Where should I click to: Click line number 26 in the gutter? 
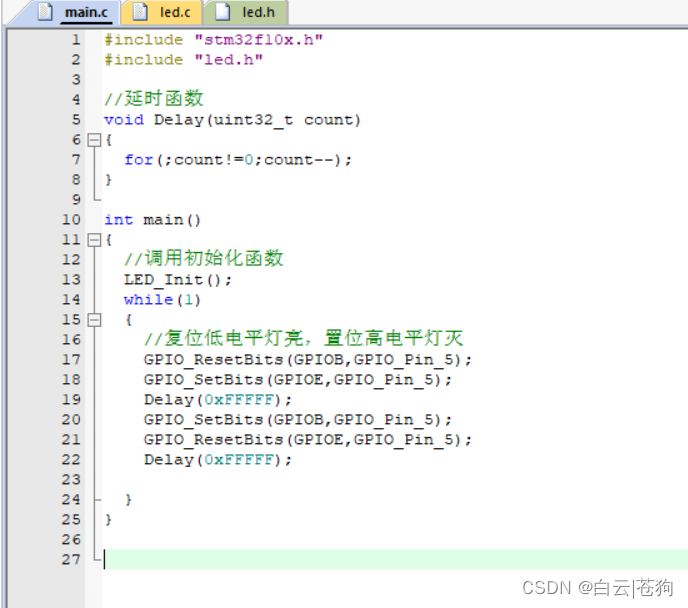pyautogui.click(x=71, y=540)
